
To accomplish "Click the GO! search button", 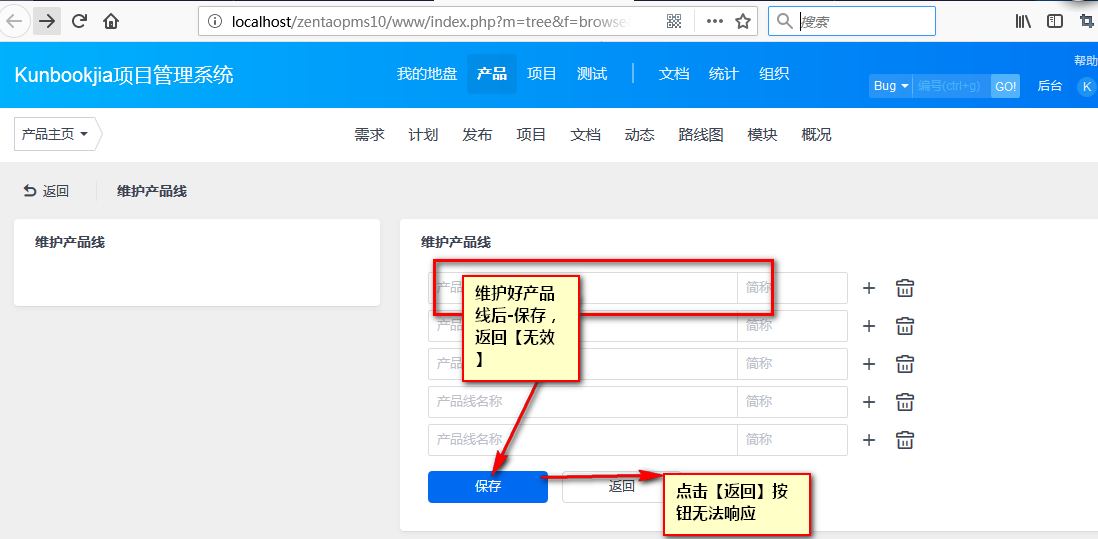I will click(x=1006, y=86).
